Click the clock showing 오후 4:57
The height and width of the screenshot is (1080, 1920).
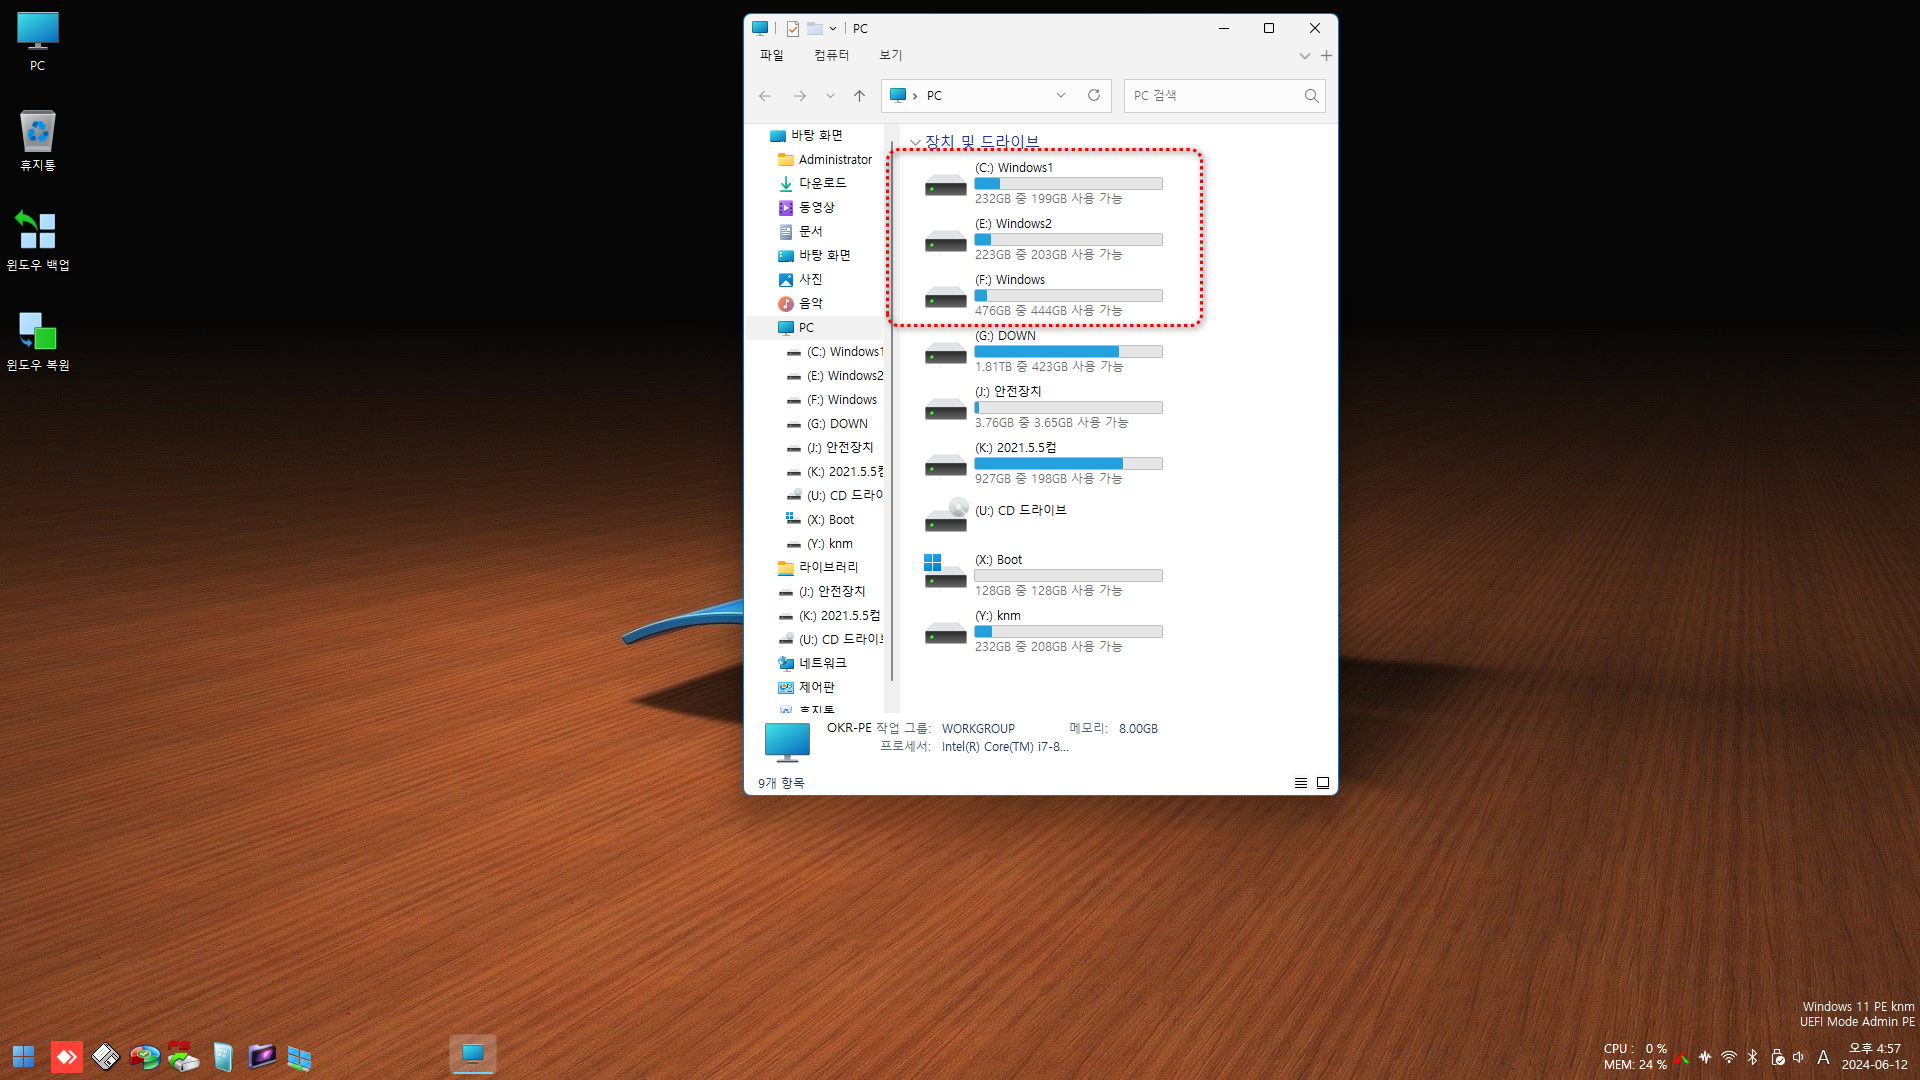point(1875,1049)
